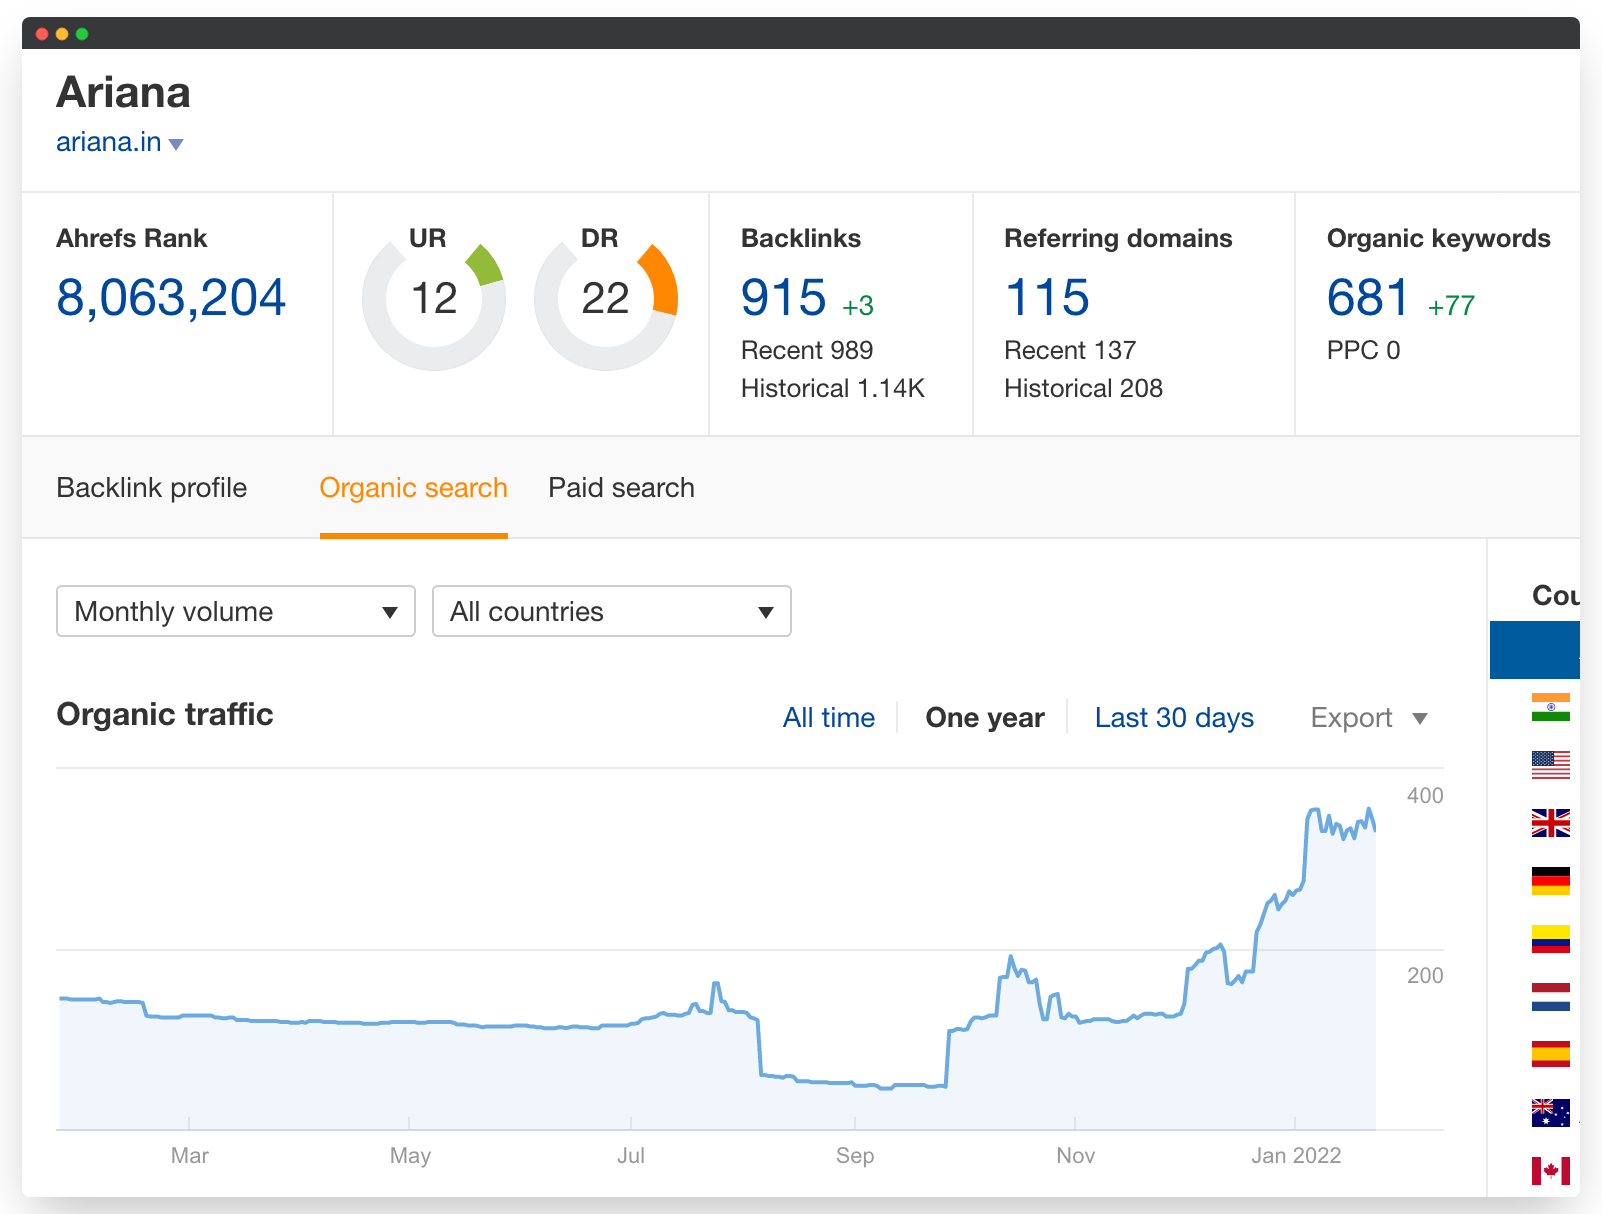
Task: Click the DR 22 gauge chart
Action: (x=606, y=298)
